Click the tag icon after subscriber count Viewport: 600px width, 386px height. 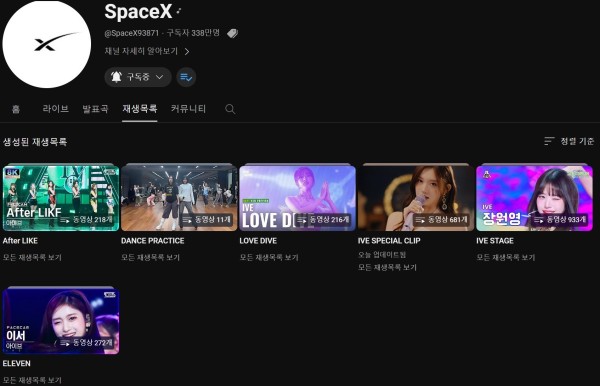click(232, 34)
